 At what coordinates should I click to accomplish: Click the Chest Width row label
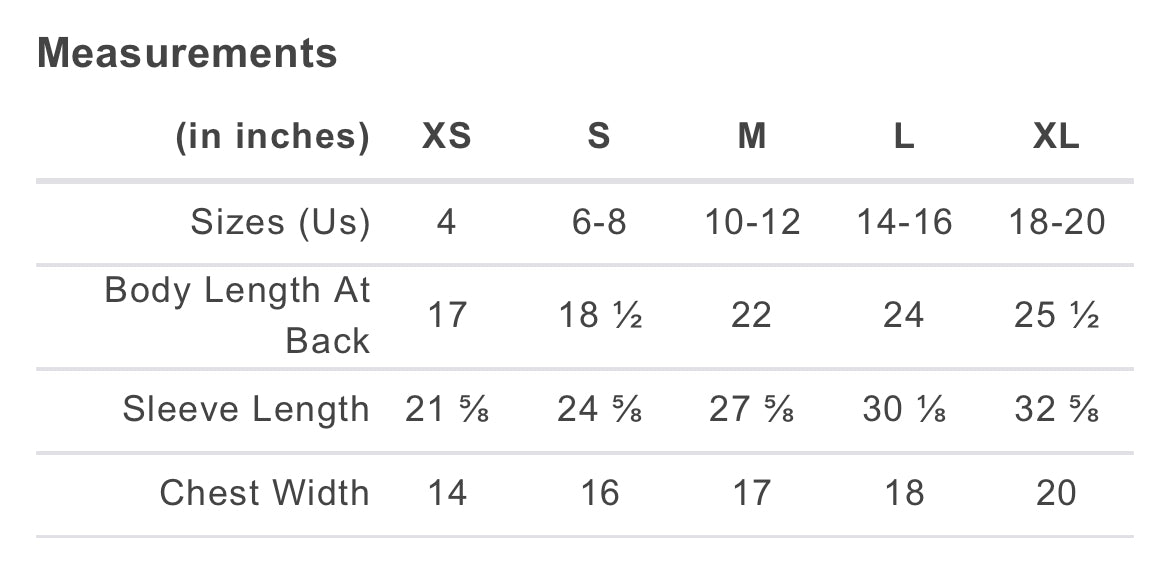click(265, 493)
